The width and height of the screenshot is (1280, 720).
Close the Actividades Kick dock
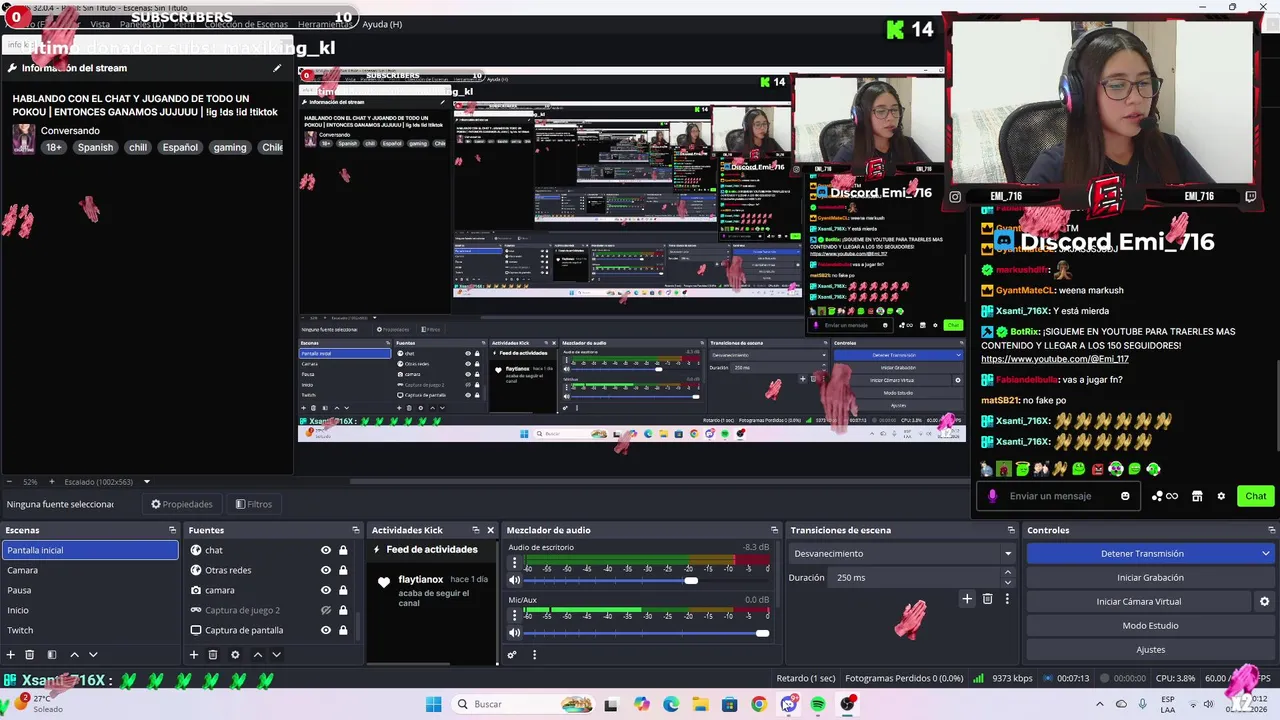point(490,530)
